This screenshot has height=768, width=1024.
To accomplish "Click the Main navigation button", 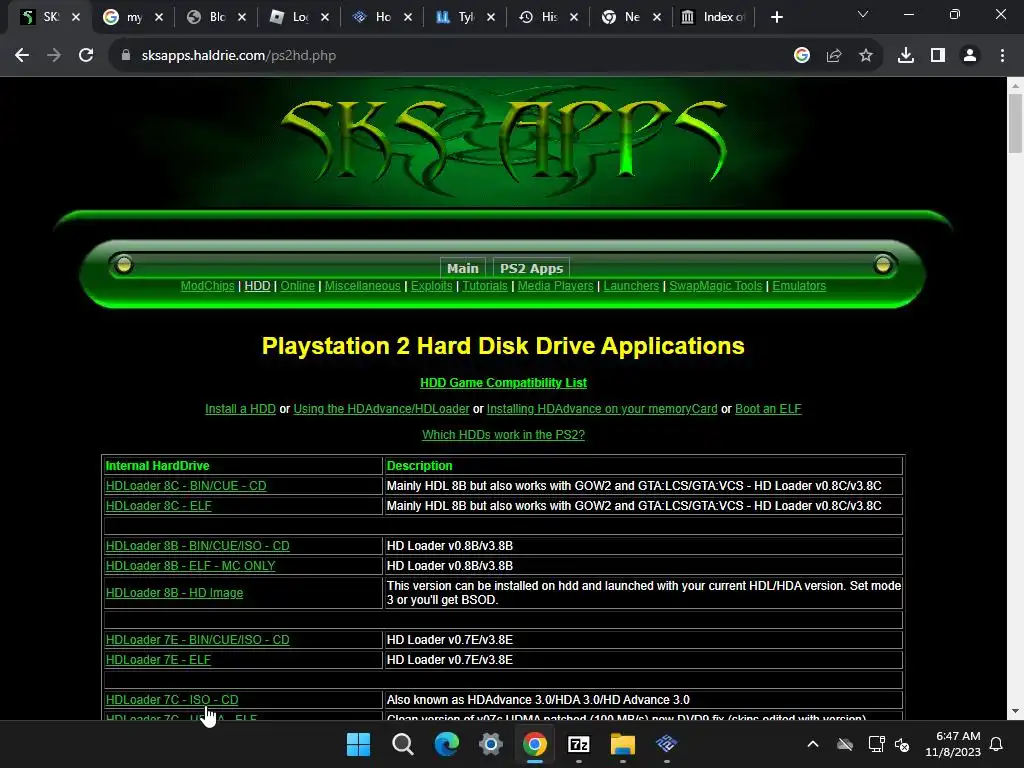I will [463, 268].
